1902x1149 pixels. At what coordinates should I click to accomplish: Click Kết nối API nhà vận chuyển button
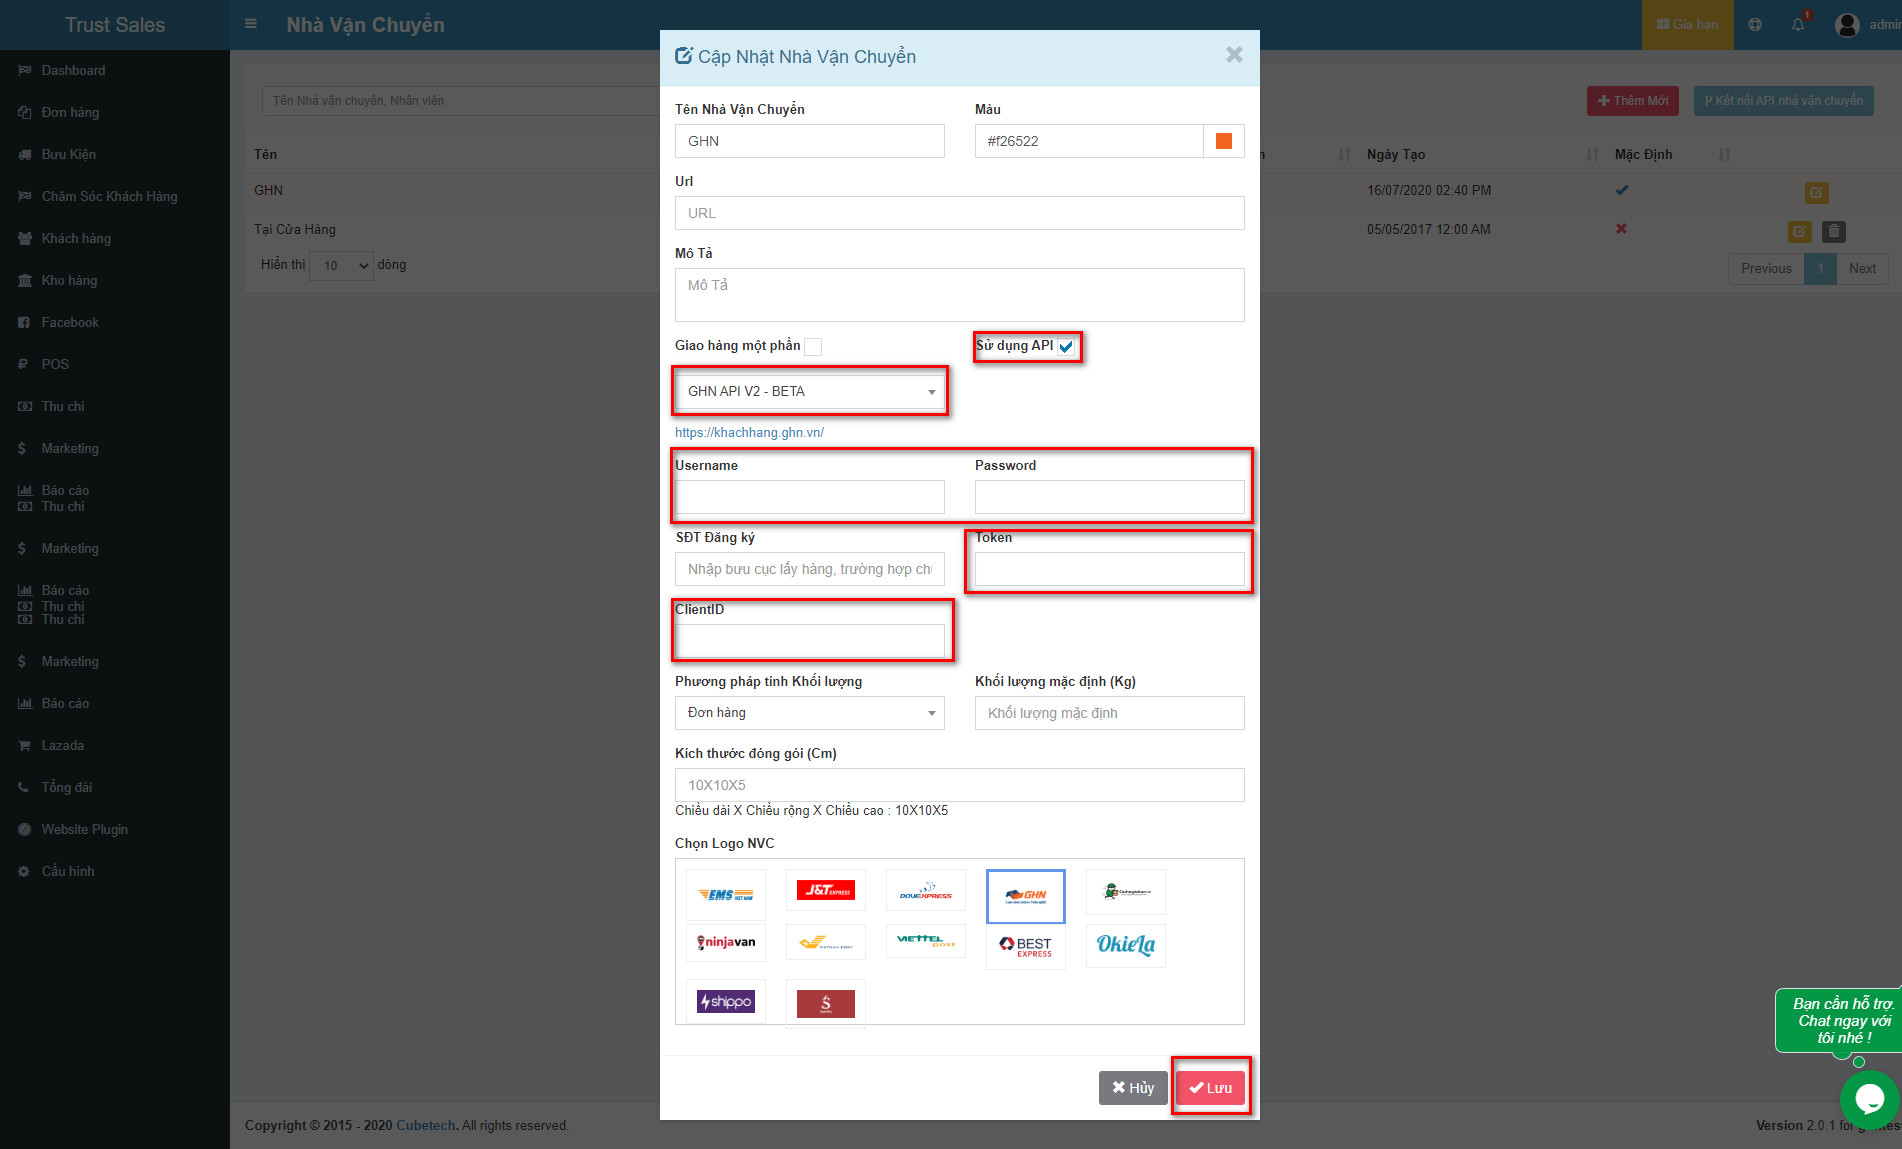coord(1783,101)
